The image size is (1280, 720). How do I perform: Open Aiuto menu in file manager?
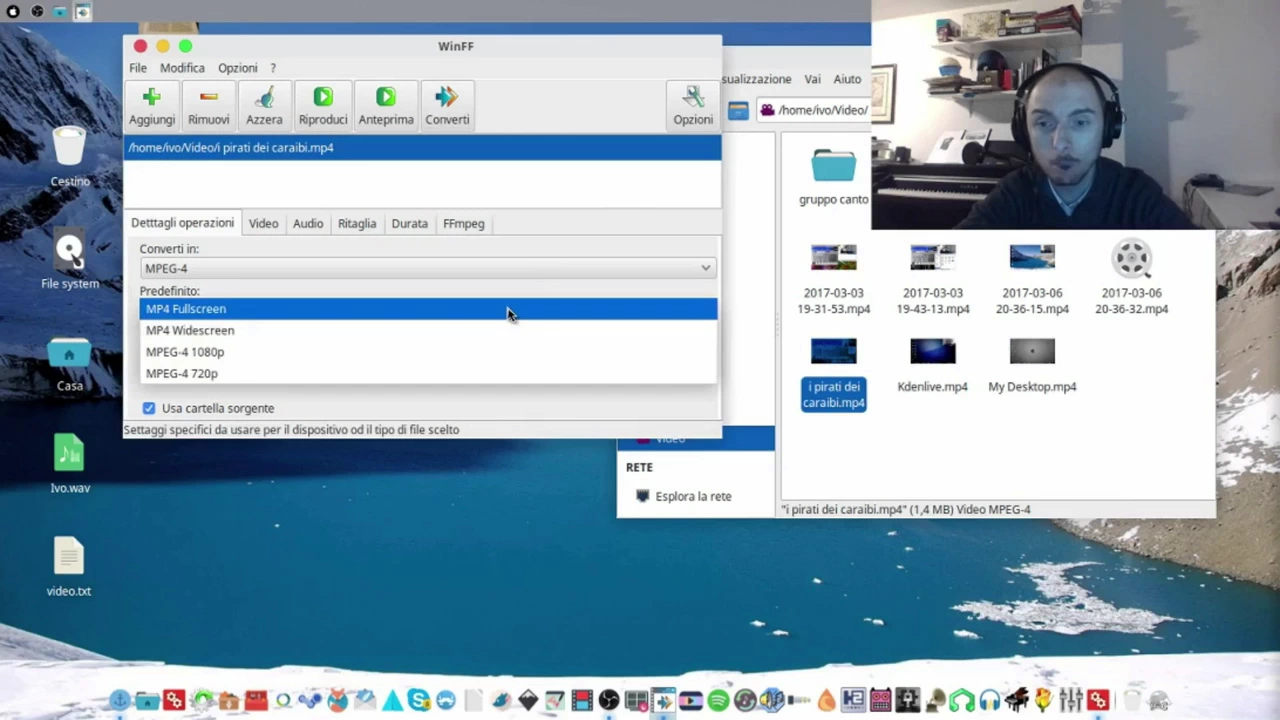847,79
